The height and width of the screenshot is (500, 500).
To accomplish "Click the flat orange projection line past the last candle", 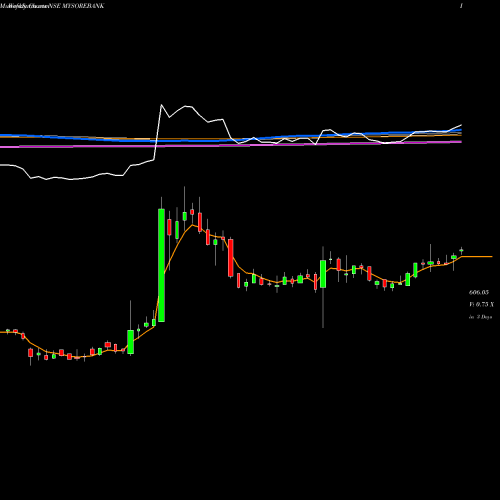I will point(477,257).
